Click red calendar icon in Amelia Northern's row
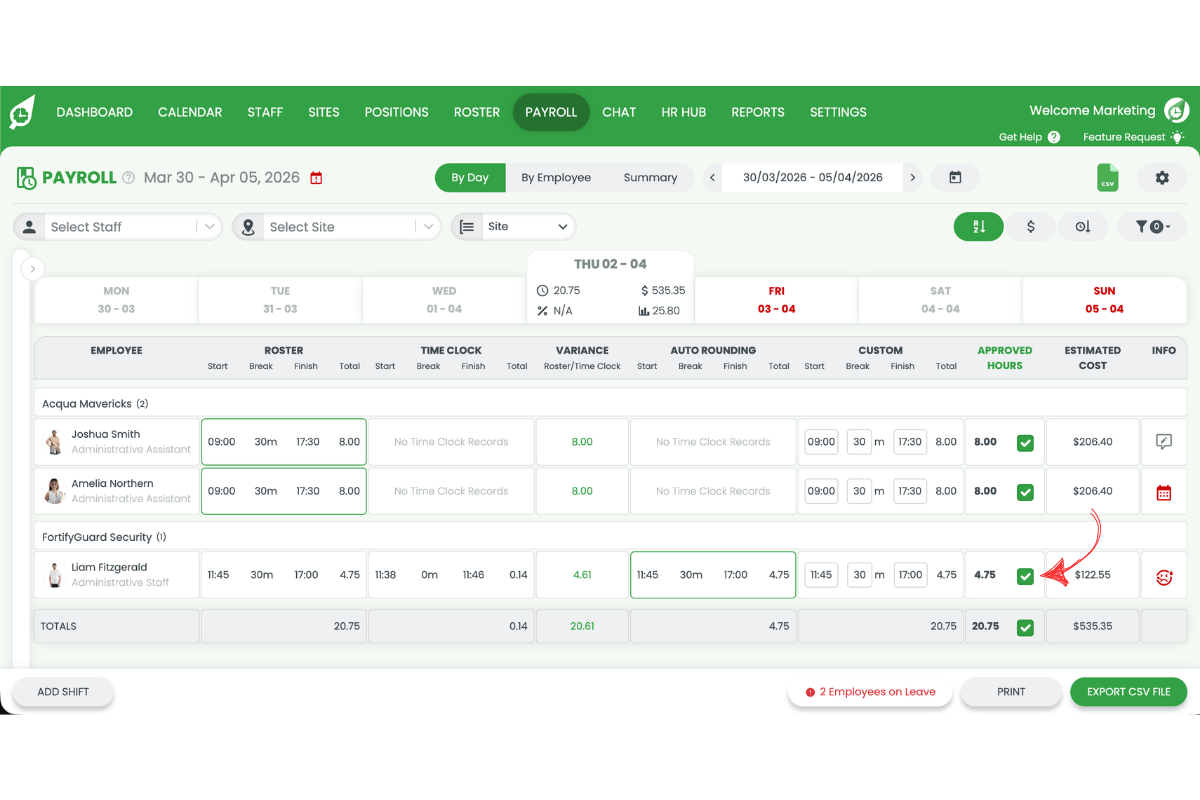The height and width of the screenshot is (800, 1200). click(x=1164, y=491)
